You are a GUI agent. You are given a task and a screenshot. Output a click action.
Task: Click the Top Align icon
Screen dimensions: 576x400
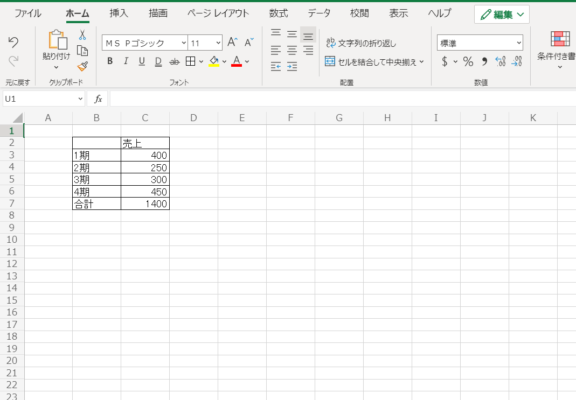[x=276, y=33]
